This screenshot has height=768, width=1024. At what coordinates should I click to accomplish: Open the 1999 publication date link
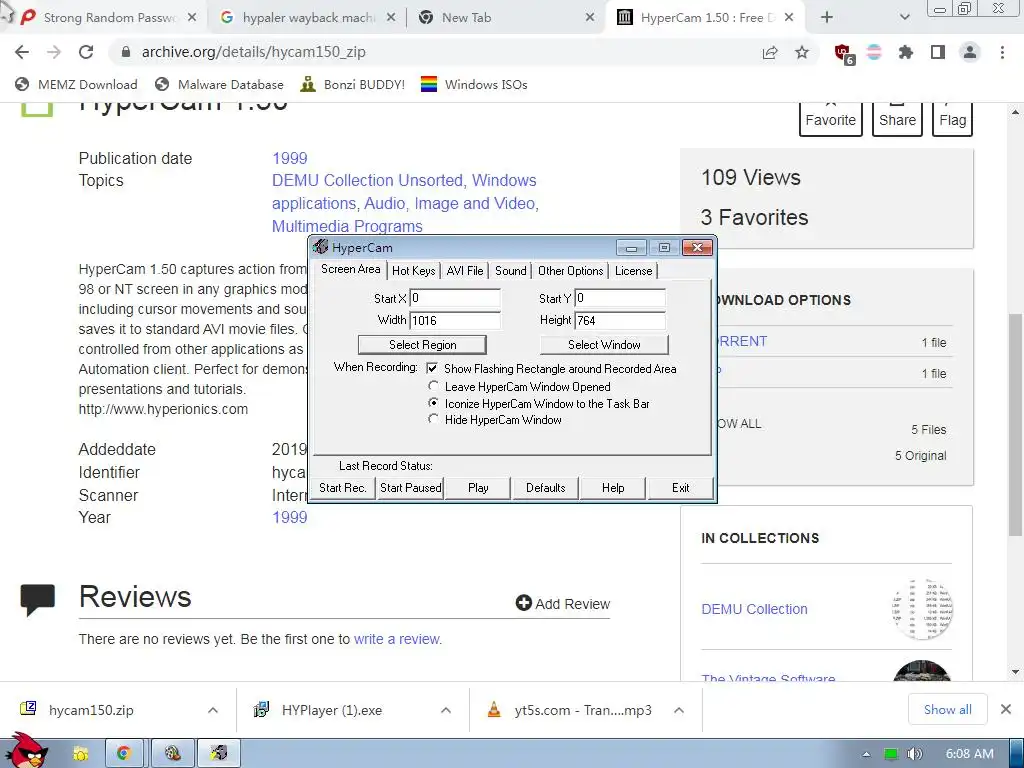(289, 158)
